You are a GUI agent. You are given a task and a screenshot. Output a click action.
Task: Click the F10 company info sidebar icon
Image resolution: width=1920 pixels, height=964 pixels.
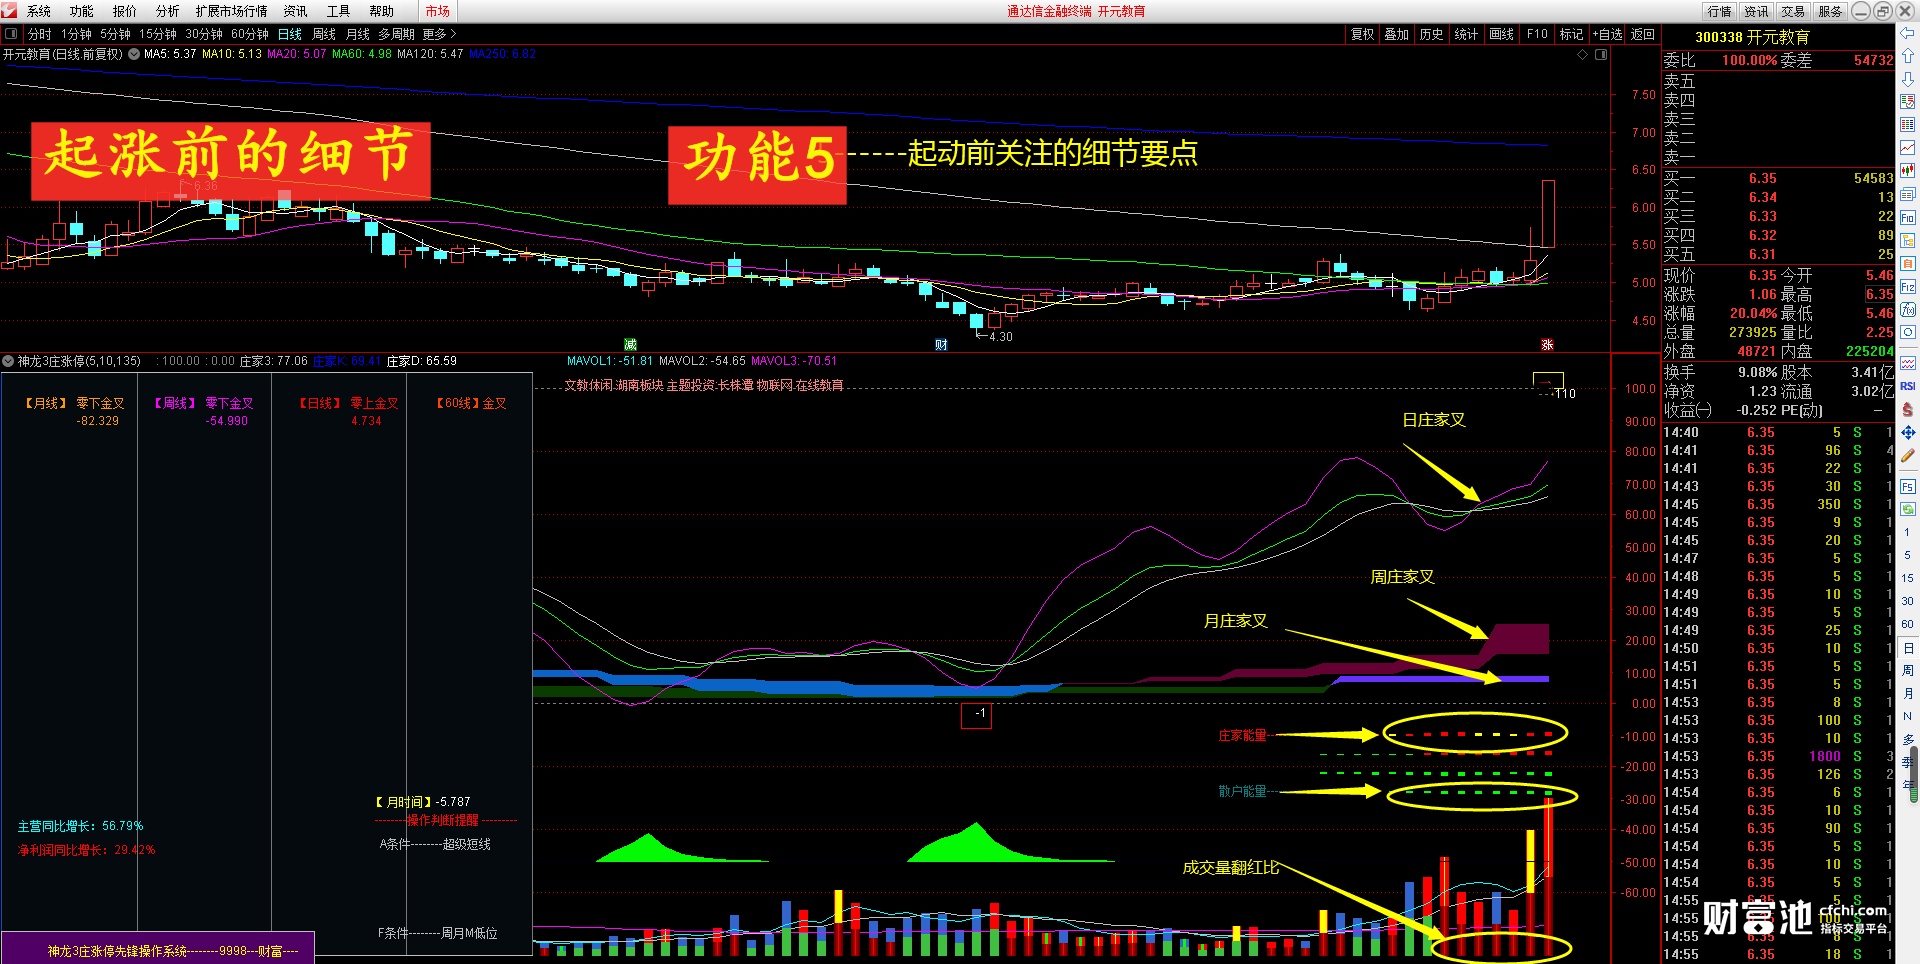[1908, 217]
